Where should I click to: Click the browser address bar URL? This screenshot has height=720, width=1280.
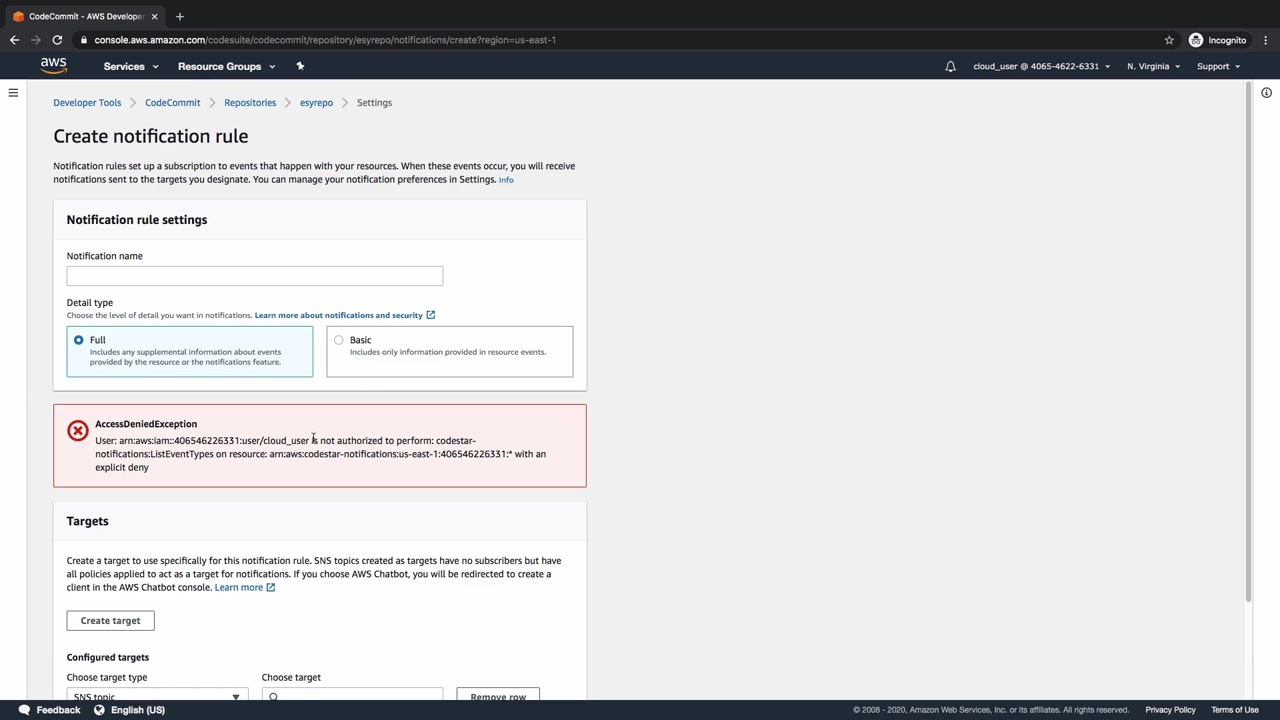tap(325, 40)
